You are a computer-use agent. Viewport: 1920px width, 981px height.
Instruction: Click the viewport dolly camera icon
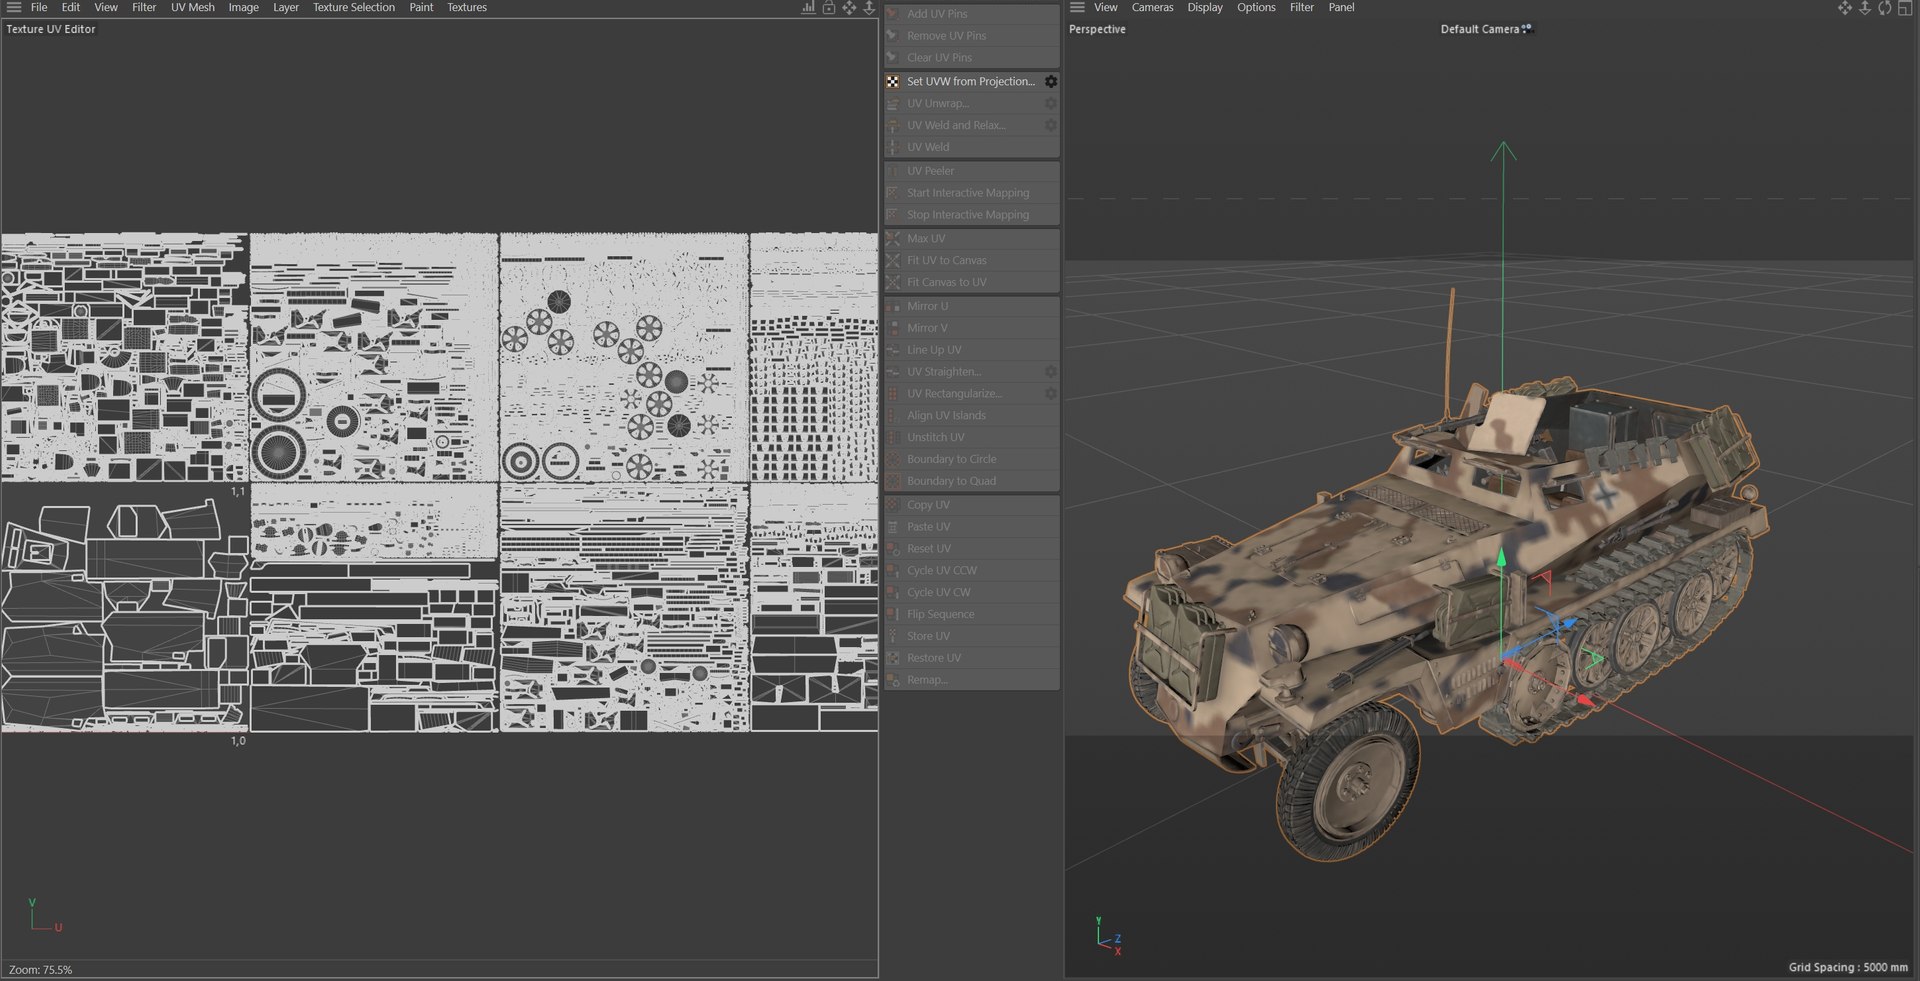coord(1865,7)
